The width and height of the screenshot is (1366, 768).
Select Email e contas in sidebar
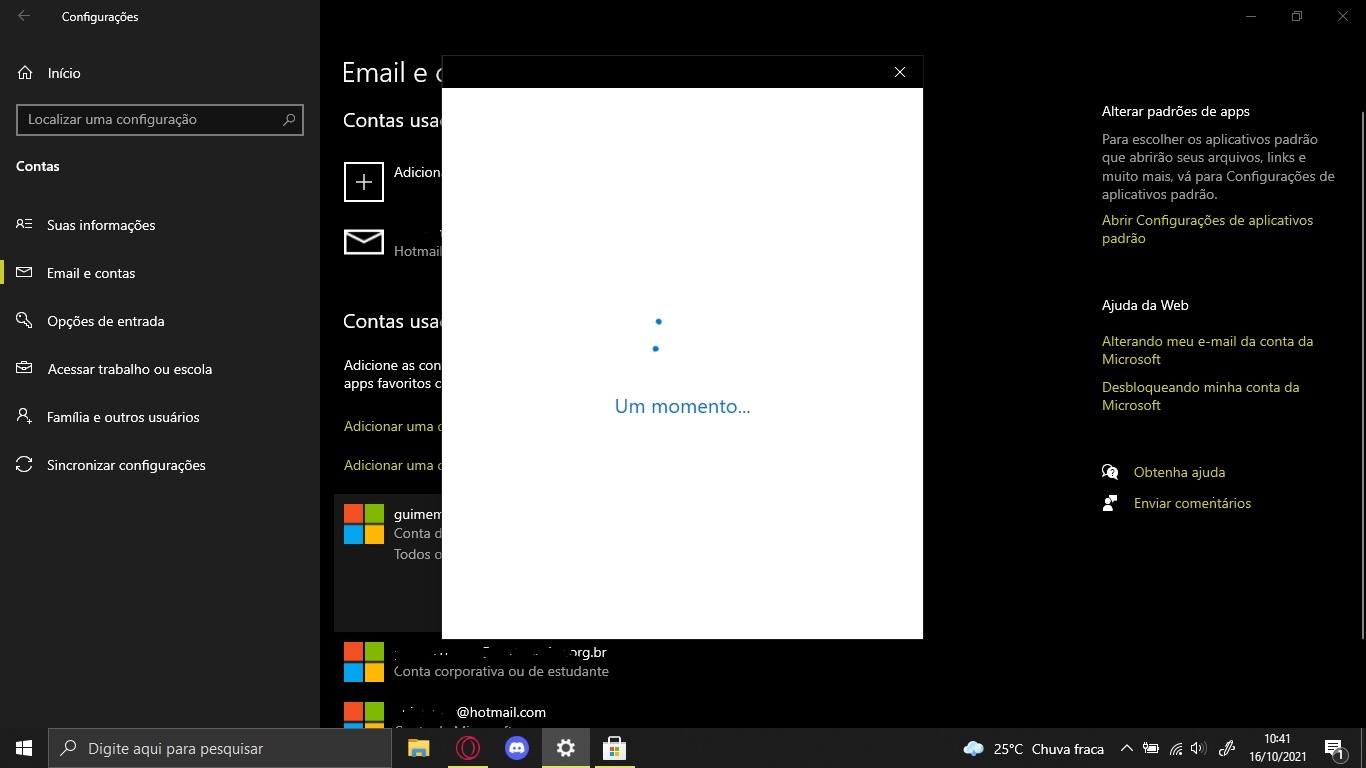[x=160, y=273]
